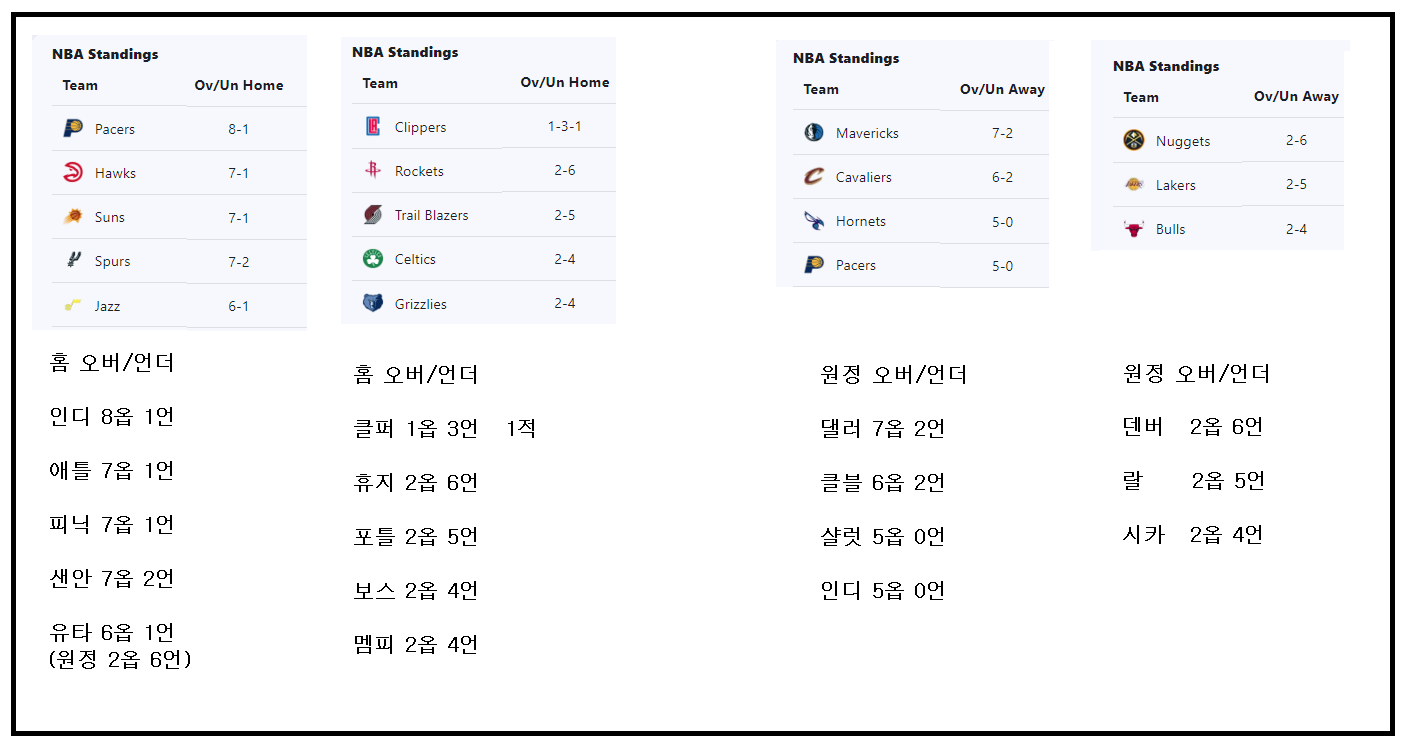Click the Nuggets team logo
Image resolution: width=1407 pixels, height=745 pixels.
[x=1134, y=141]
